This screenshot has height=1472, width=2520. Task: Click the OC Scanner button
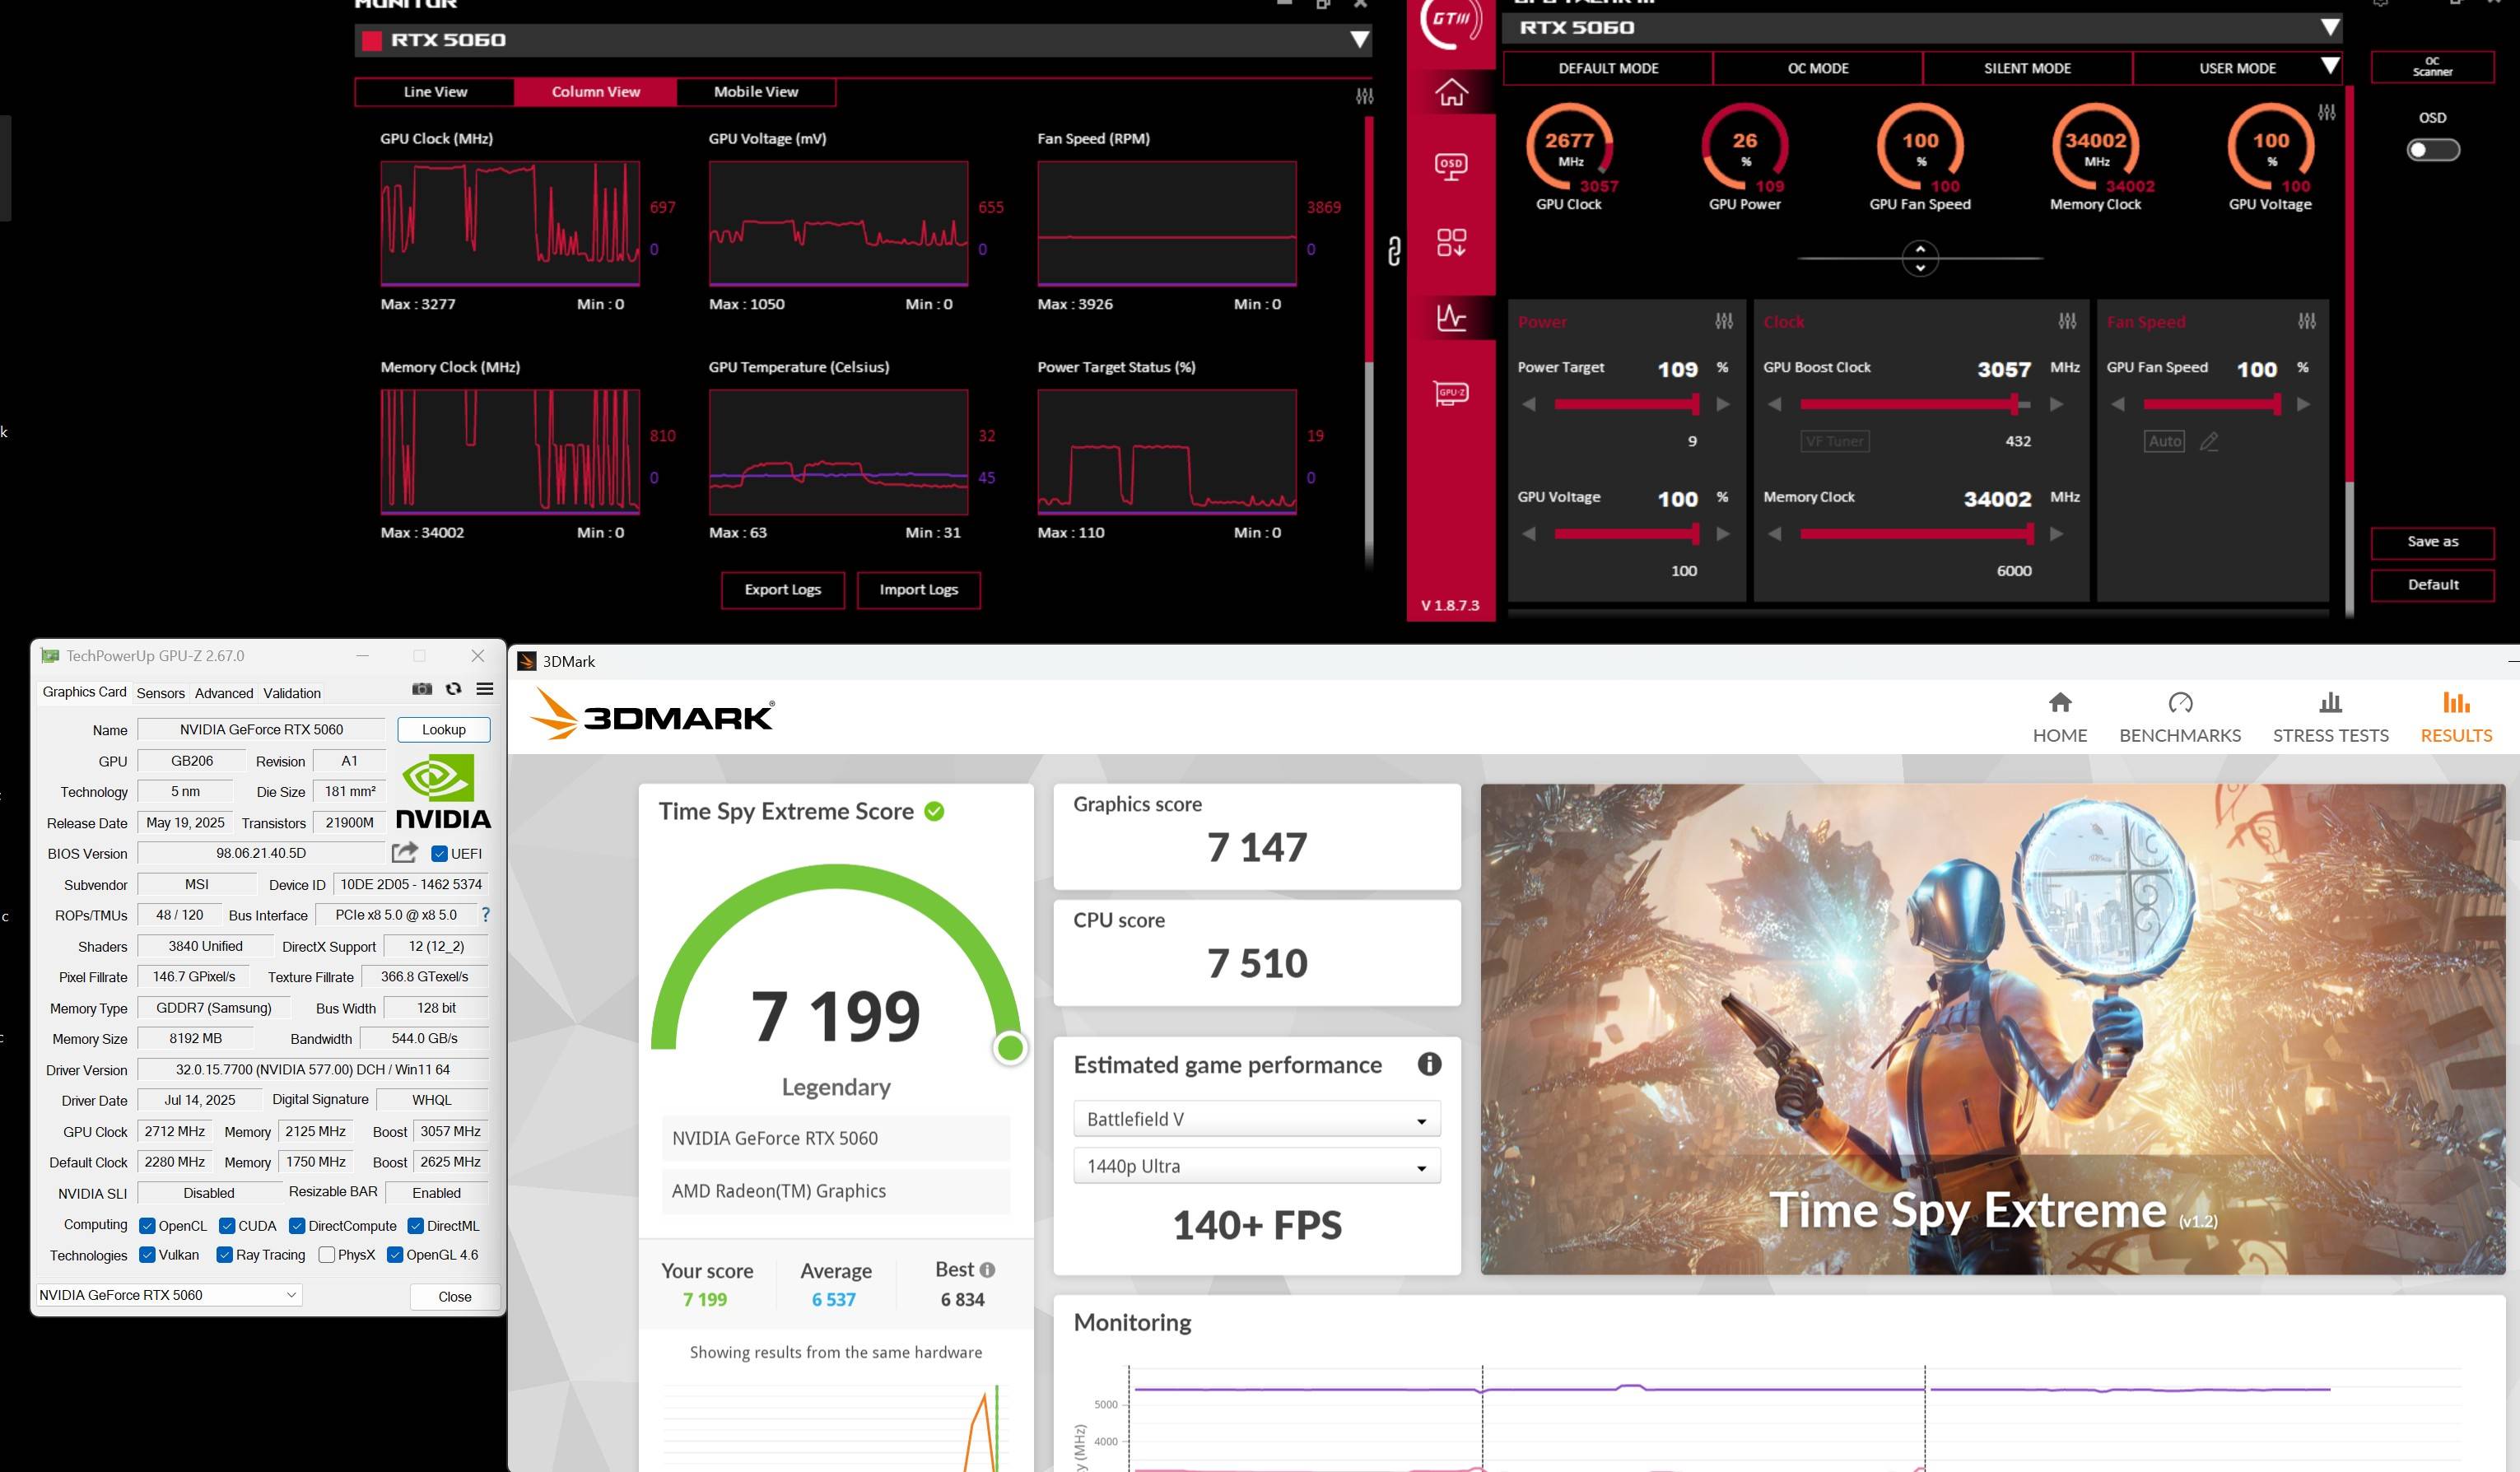pyautogui.click(x=2432, y=67)
